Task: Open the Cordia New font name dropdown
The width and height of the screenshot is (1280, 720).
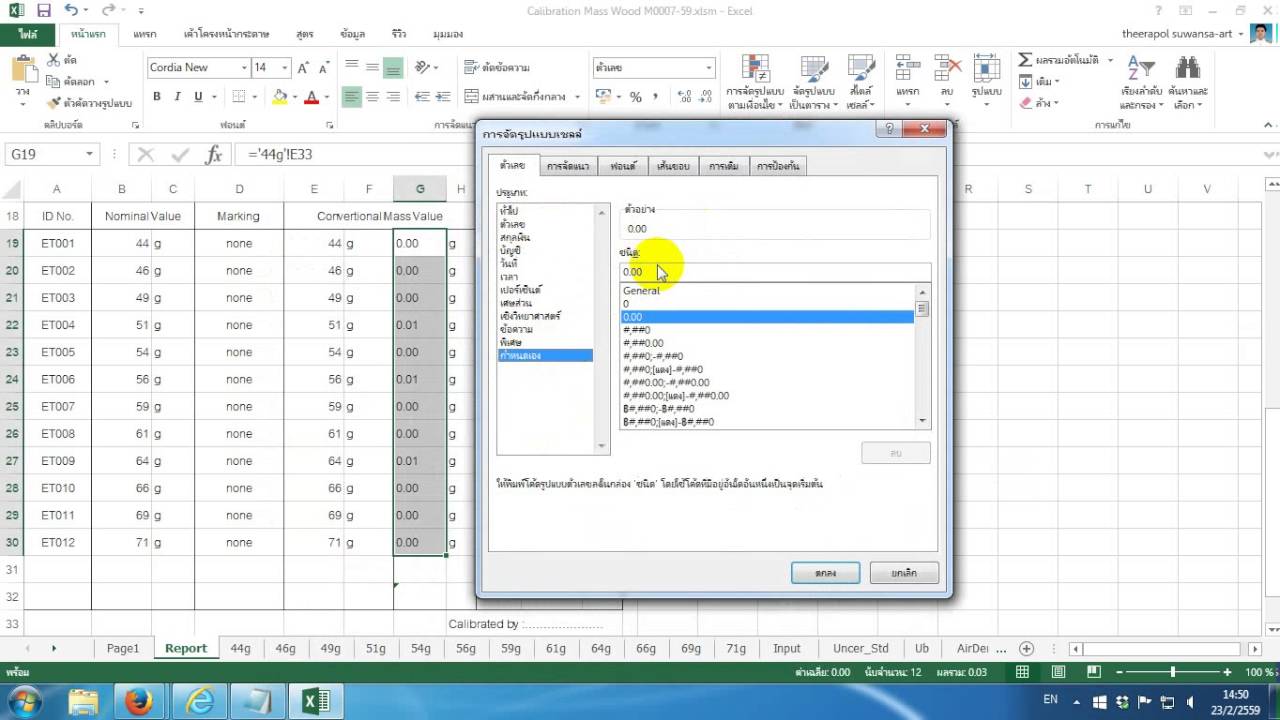Action: [x=244, y=67]
